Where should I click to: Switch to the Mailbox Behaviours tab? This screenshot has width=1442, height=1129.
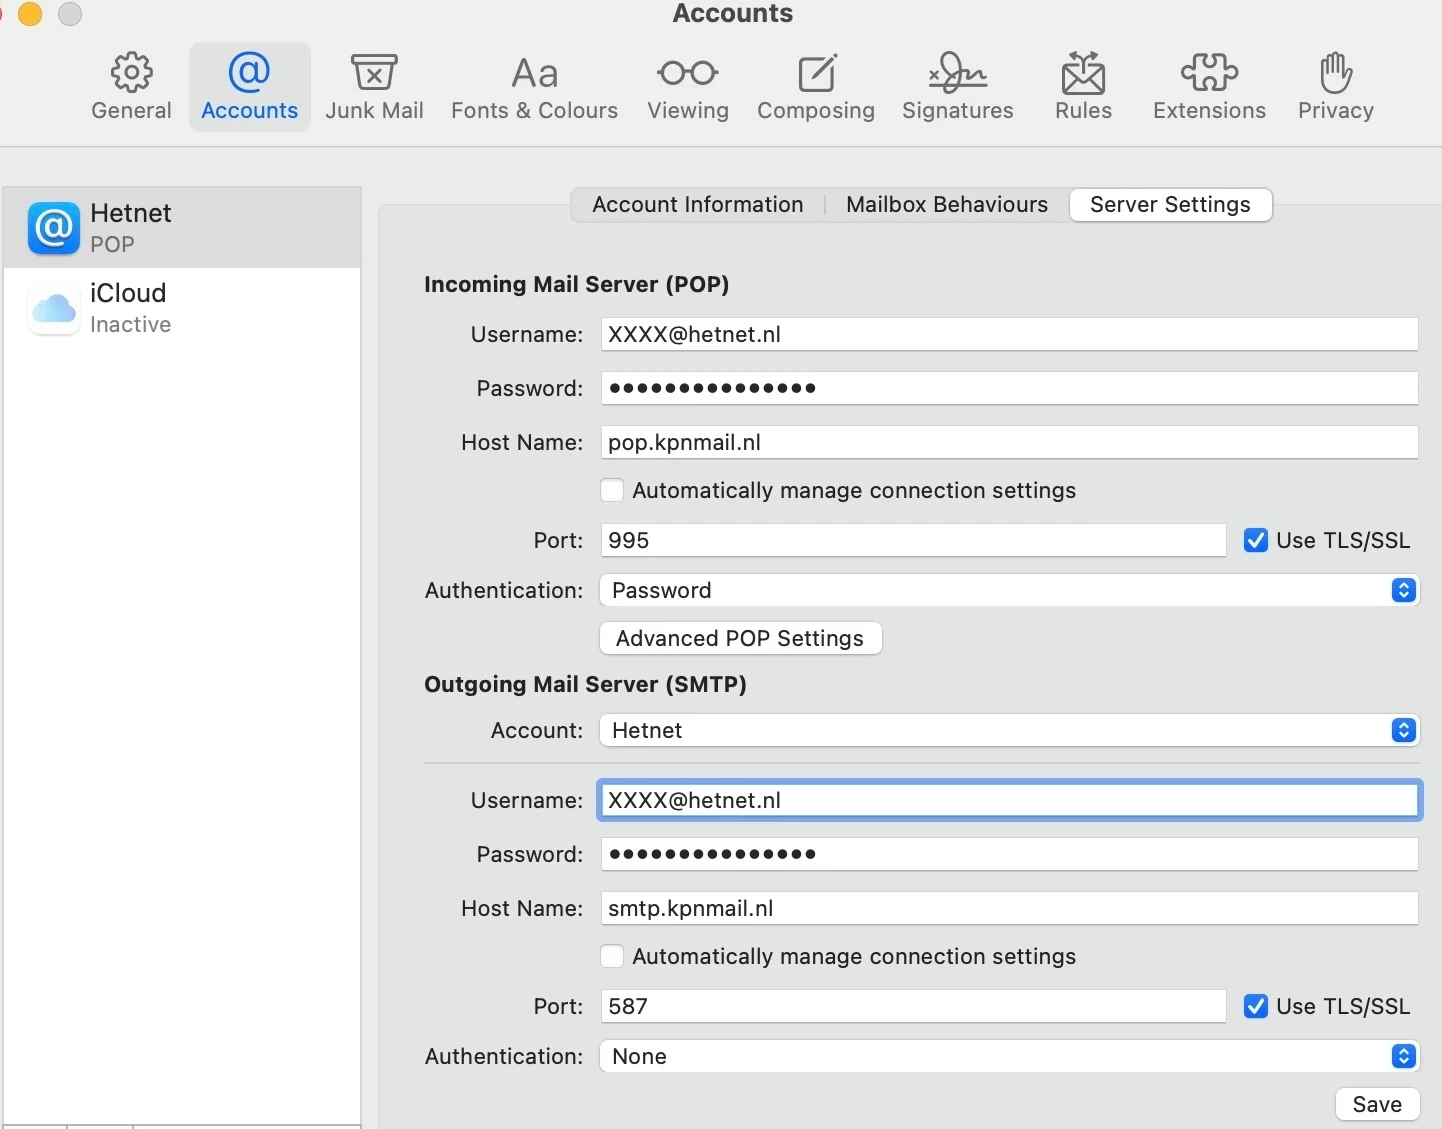[946, 204]
